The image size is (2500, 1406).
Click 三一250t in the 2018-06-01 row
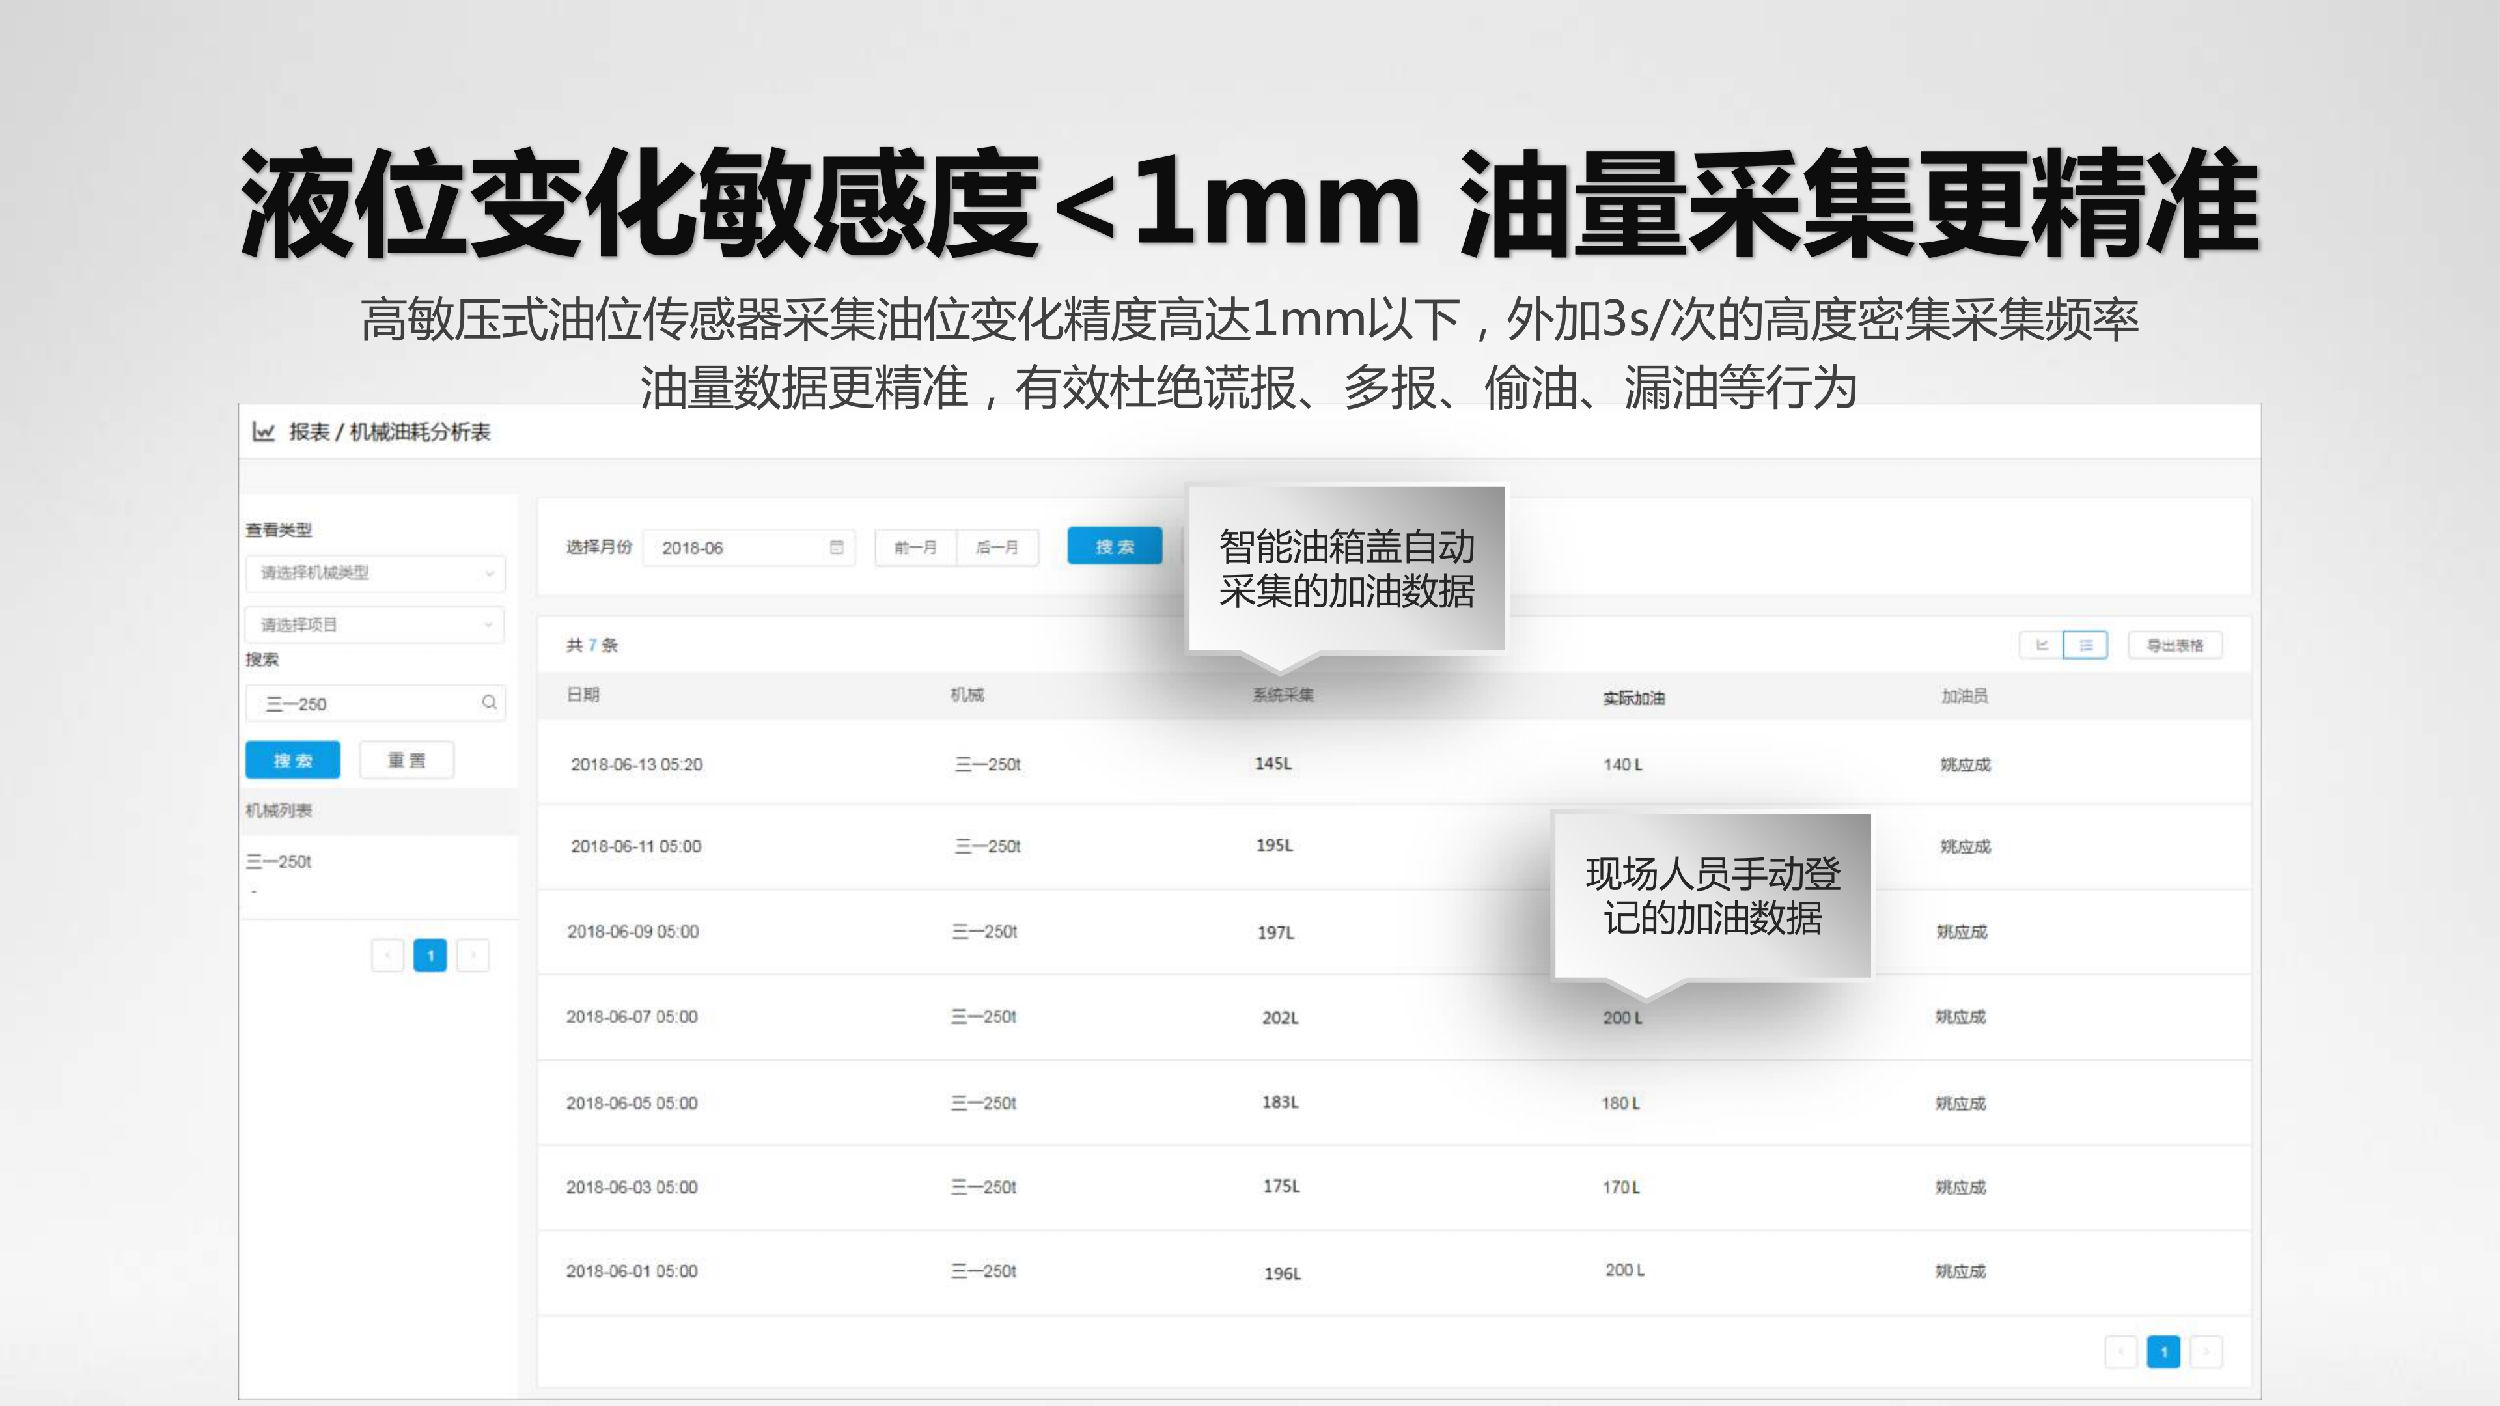tap(983, 1271)
